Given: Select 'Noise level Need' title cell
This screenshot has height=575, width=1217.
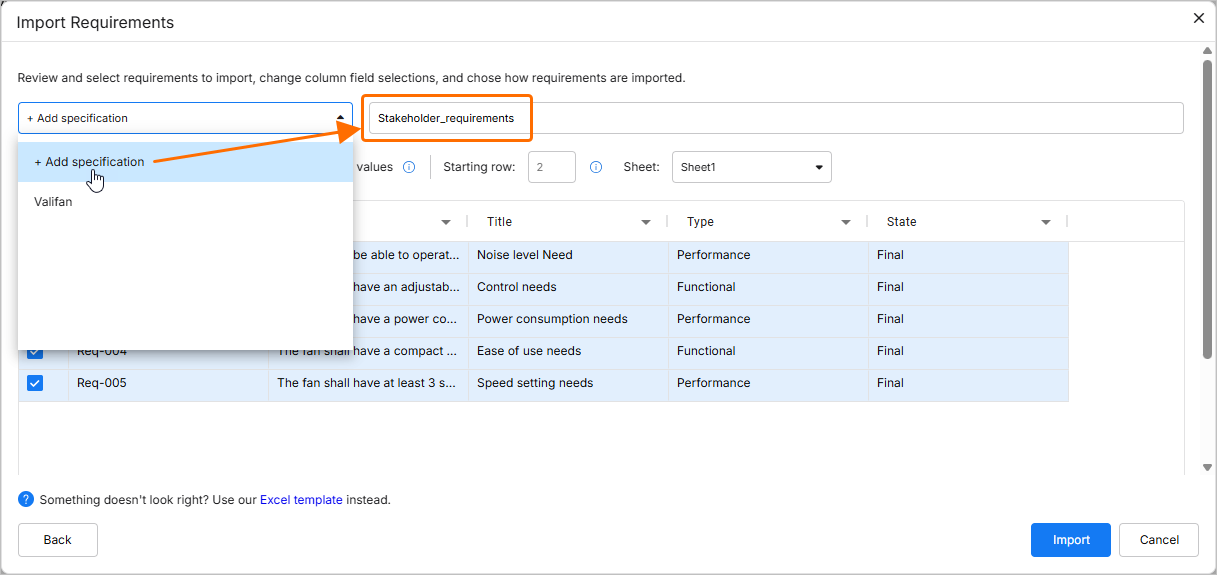Looking at the screenshot, I should pos(568,255).
